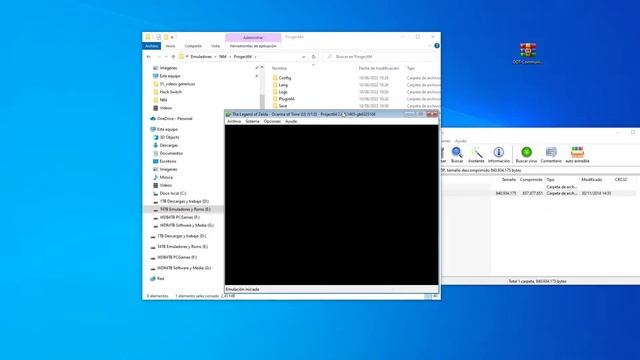Open Explorer's blue help question mark
The image size is (640, 360).
(x=437, y=46)
